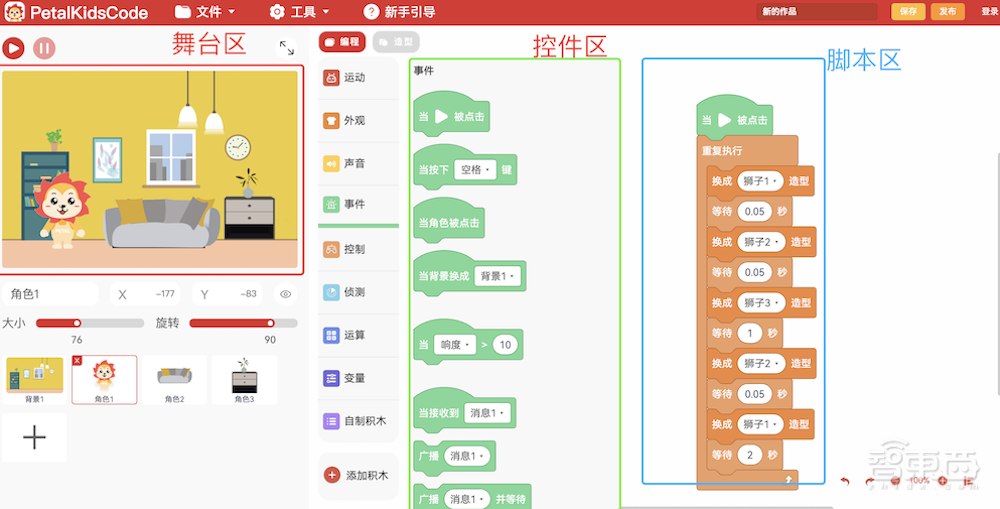Viewport: 1000px width, 509px height.
Task: Click the 发布 publish button
Action: [948, 11]
